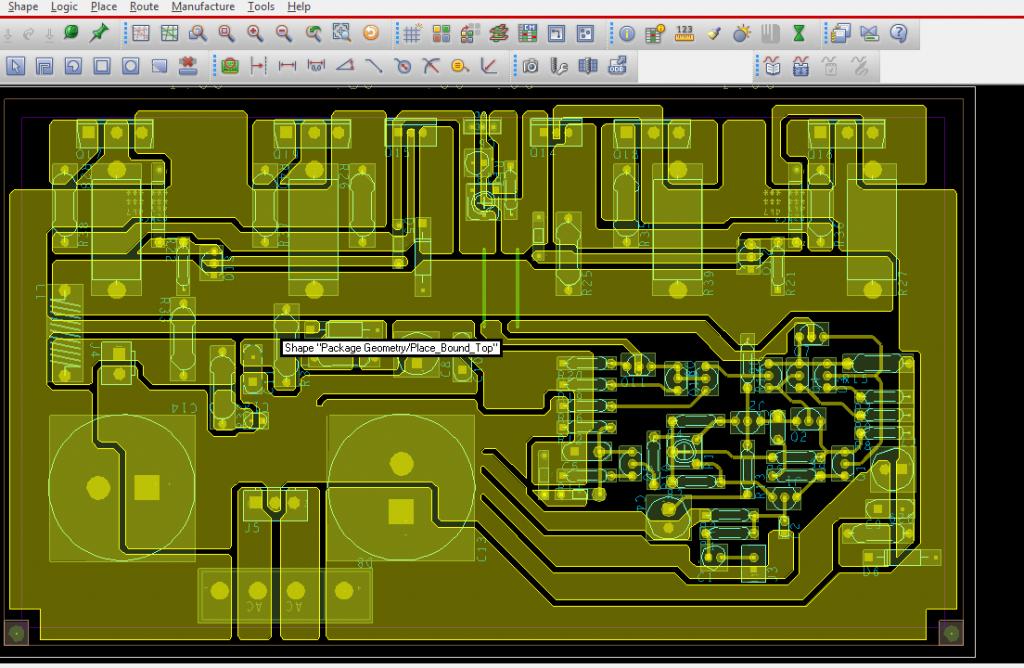Click the camera snapshot icon
This screenshot has width=1024, height=668.
(530, 66)
